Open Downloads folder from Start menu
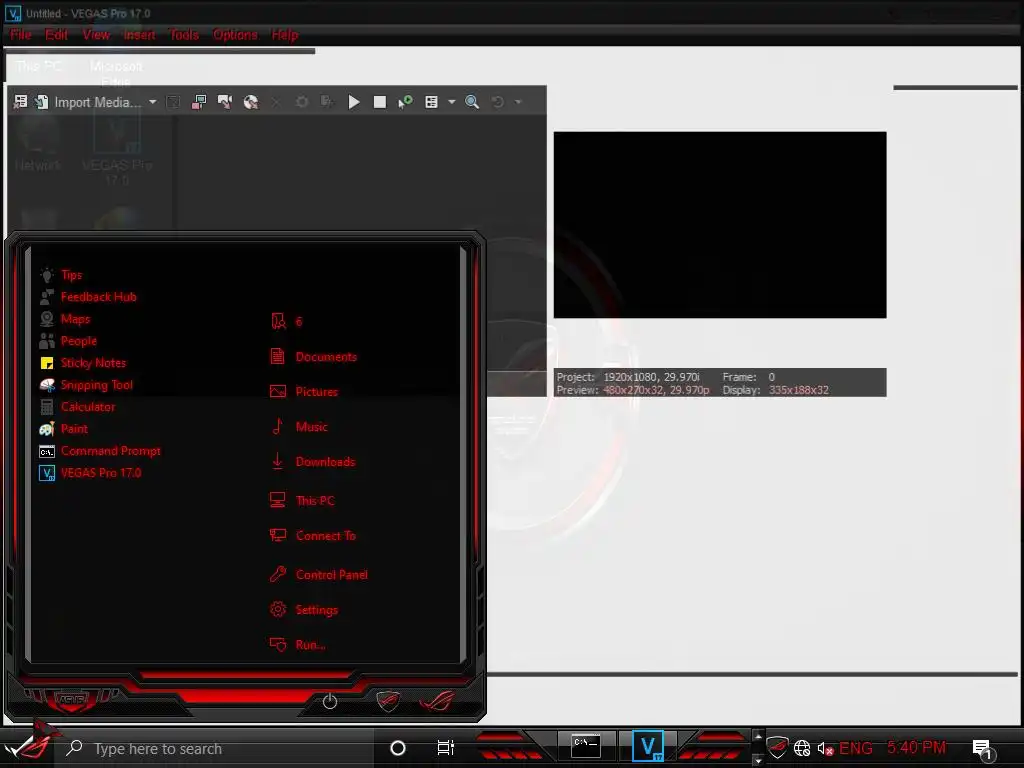The height and width of the screenshot is (768, 1024). click(x=313, y=462)
